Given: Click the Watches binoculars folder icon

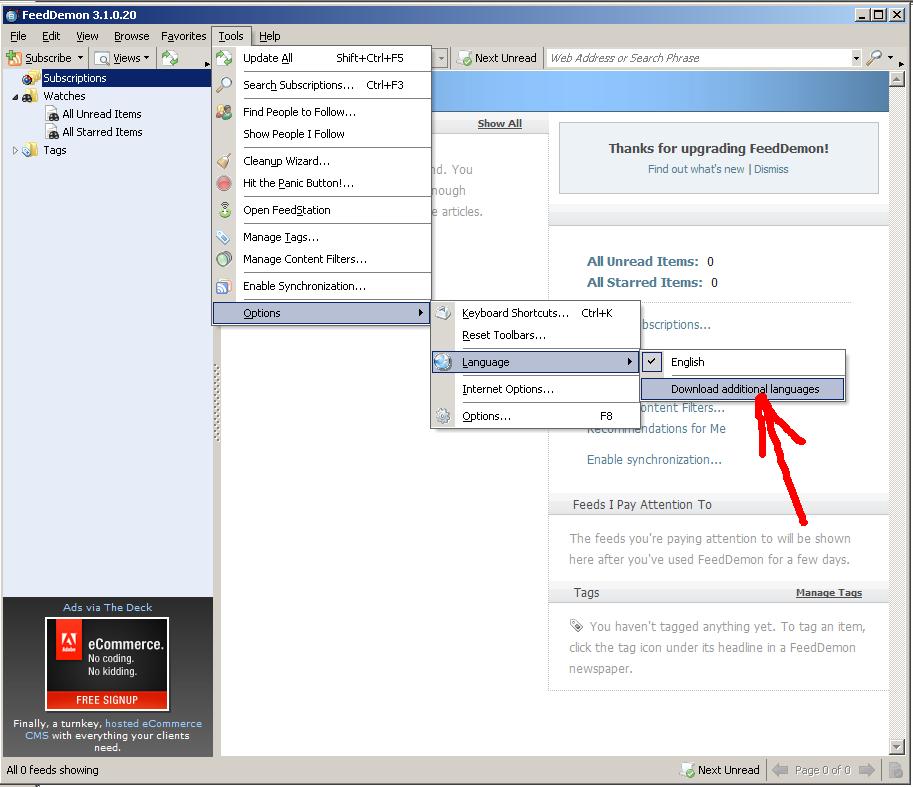Looking at the screenshot, I should click(30, 96).
